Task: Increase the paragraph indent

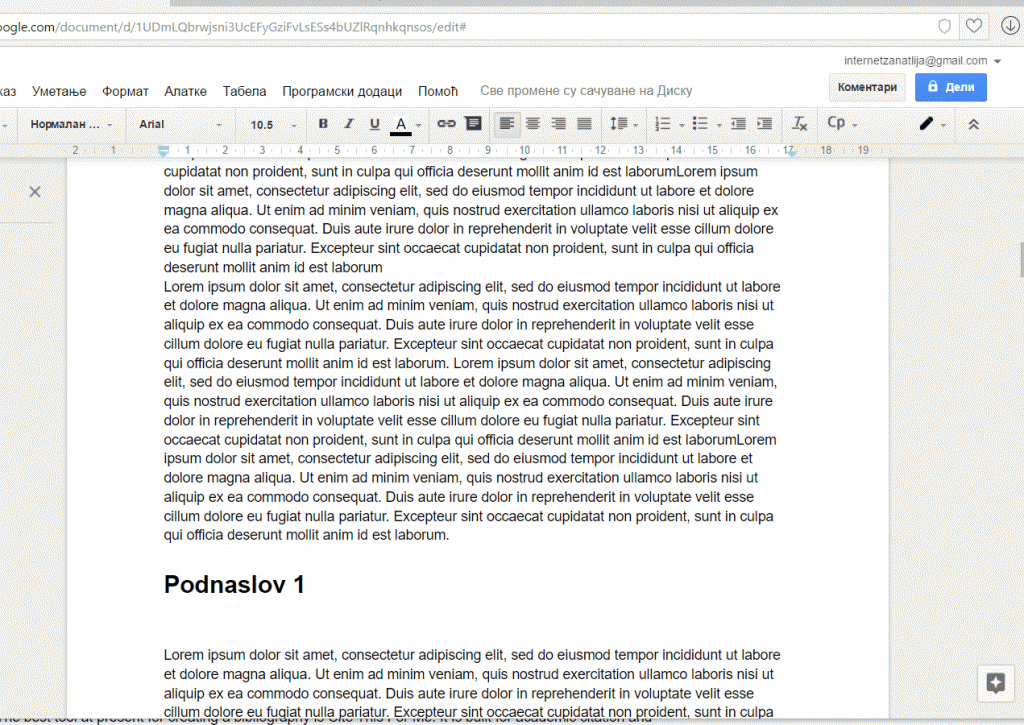Action: pyautogui.click(x=764, y=123)
